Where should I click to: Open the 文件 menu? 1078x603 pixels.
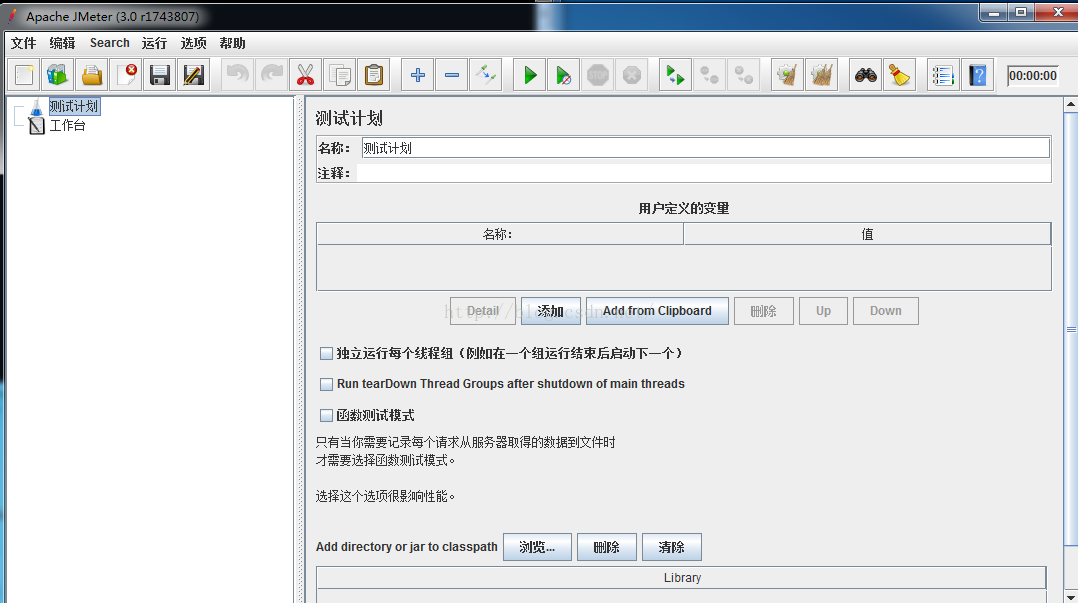[23, 43]
